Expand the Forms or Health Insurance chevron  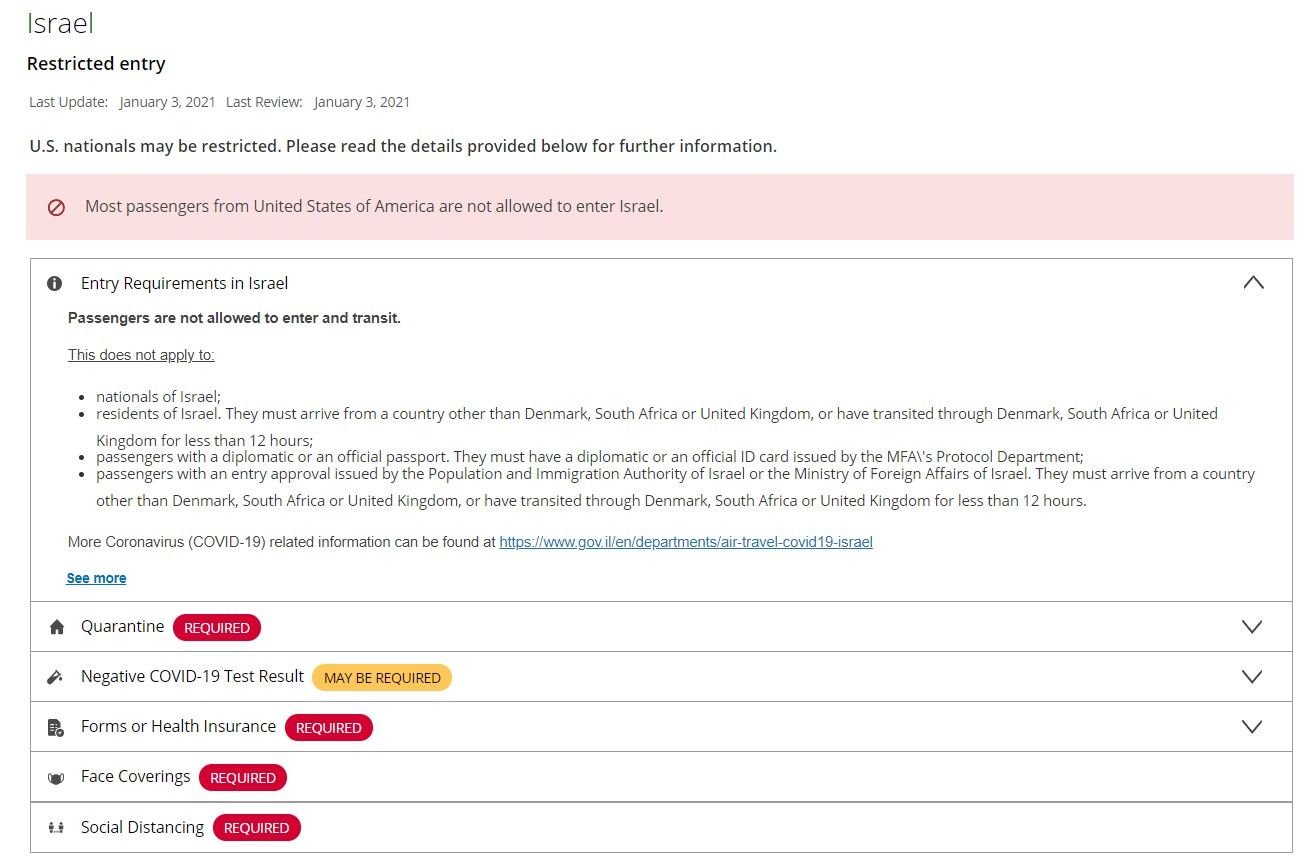pyautogui.click(x=1251, y=727)
